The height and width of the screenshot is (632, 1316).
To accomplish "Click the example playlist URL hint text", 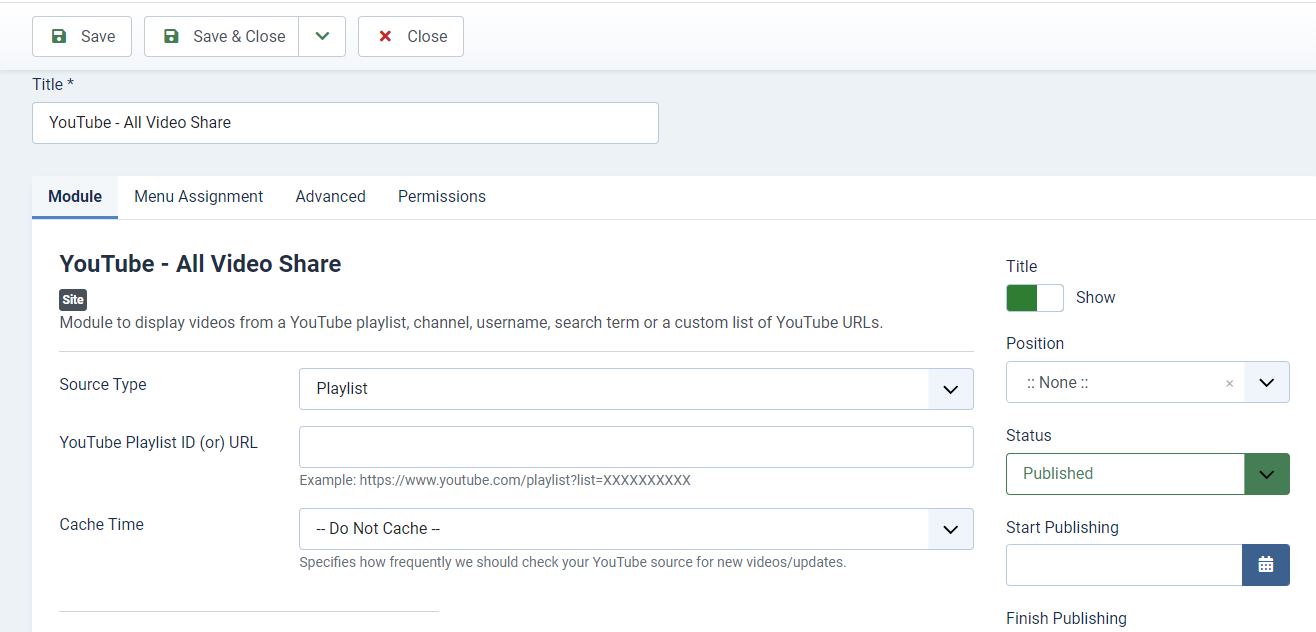I will pos(495,480).
